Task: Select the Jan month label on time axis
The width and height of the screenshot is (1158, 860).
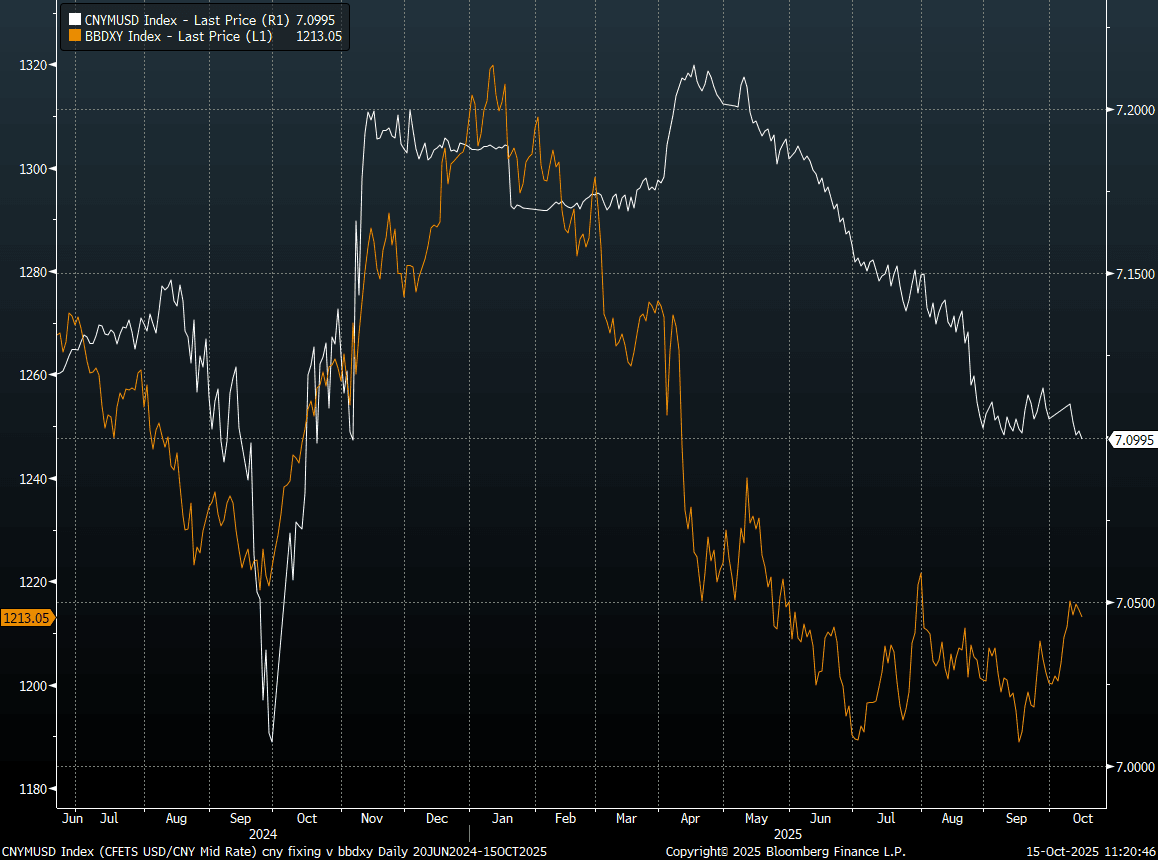Action: pyautogui.click(x=502, y=818)
